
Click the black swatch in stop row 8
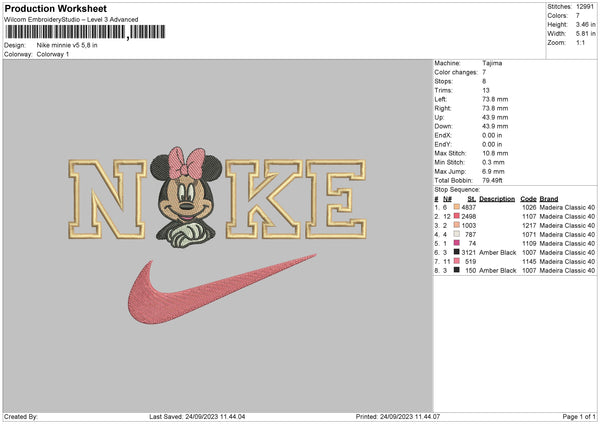457,270
